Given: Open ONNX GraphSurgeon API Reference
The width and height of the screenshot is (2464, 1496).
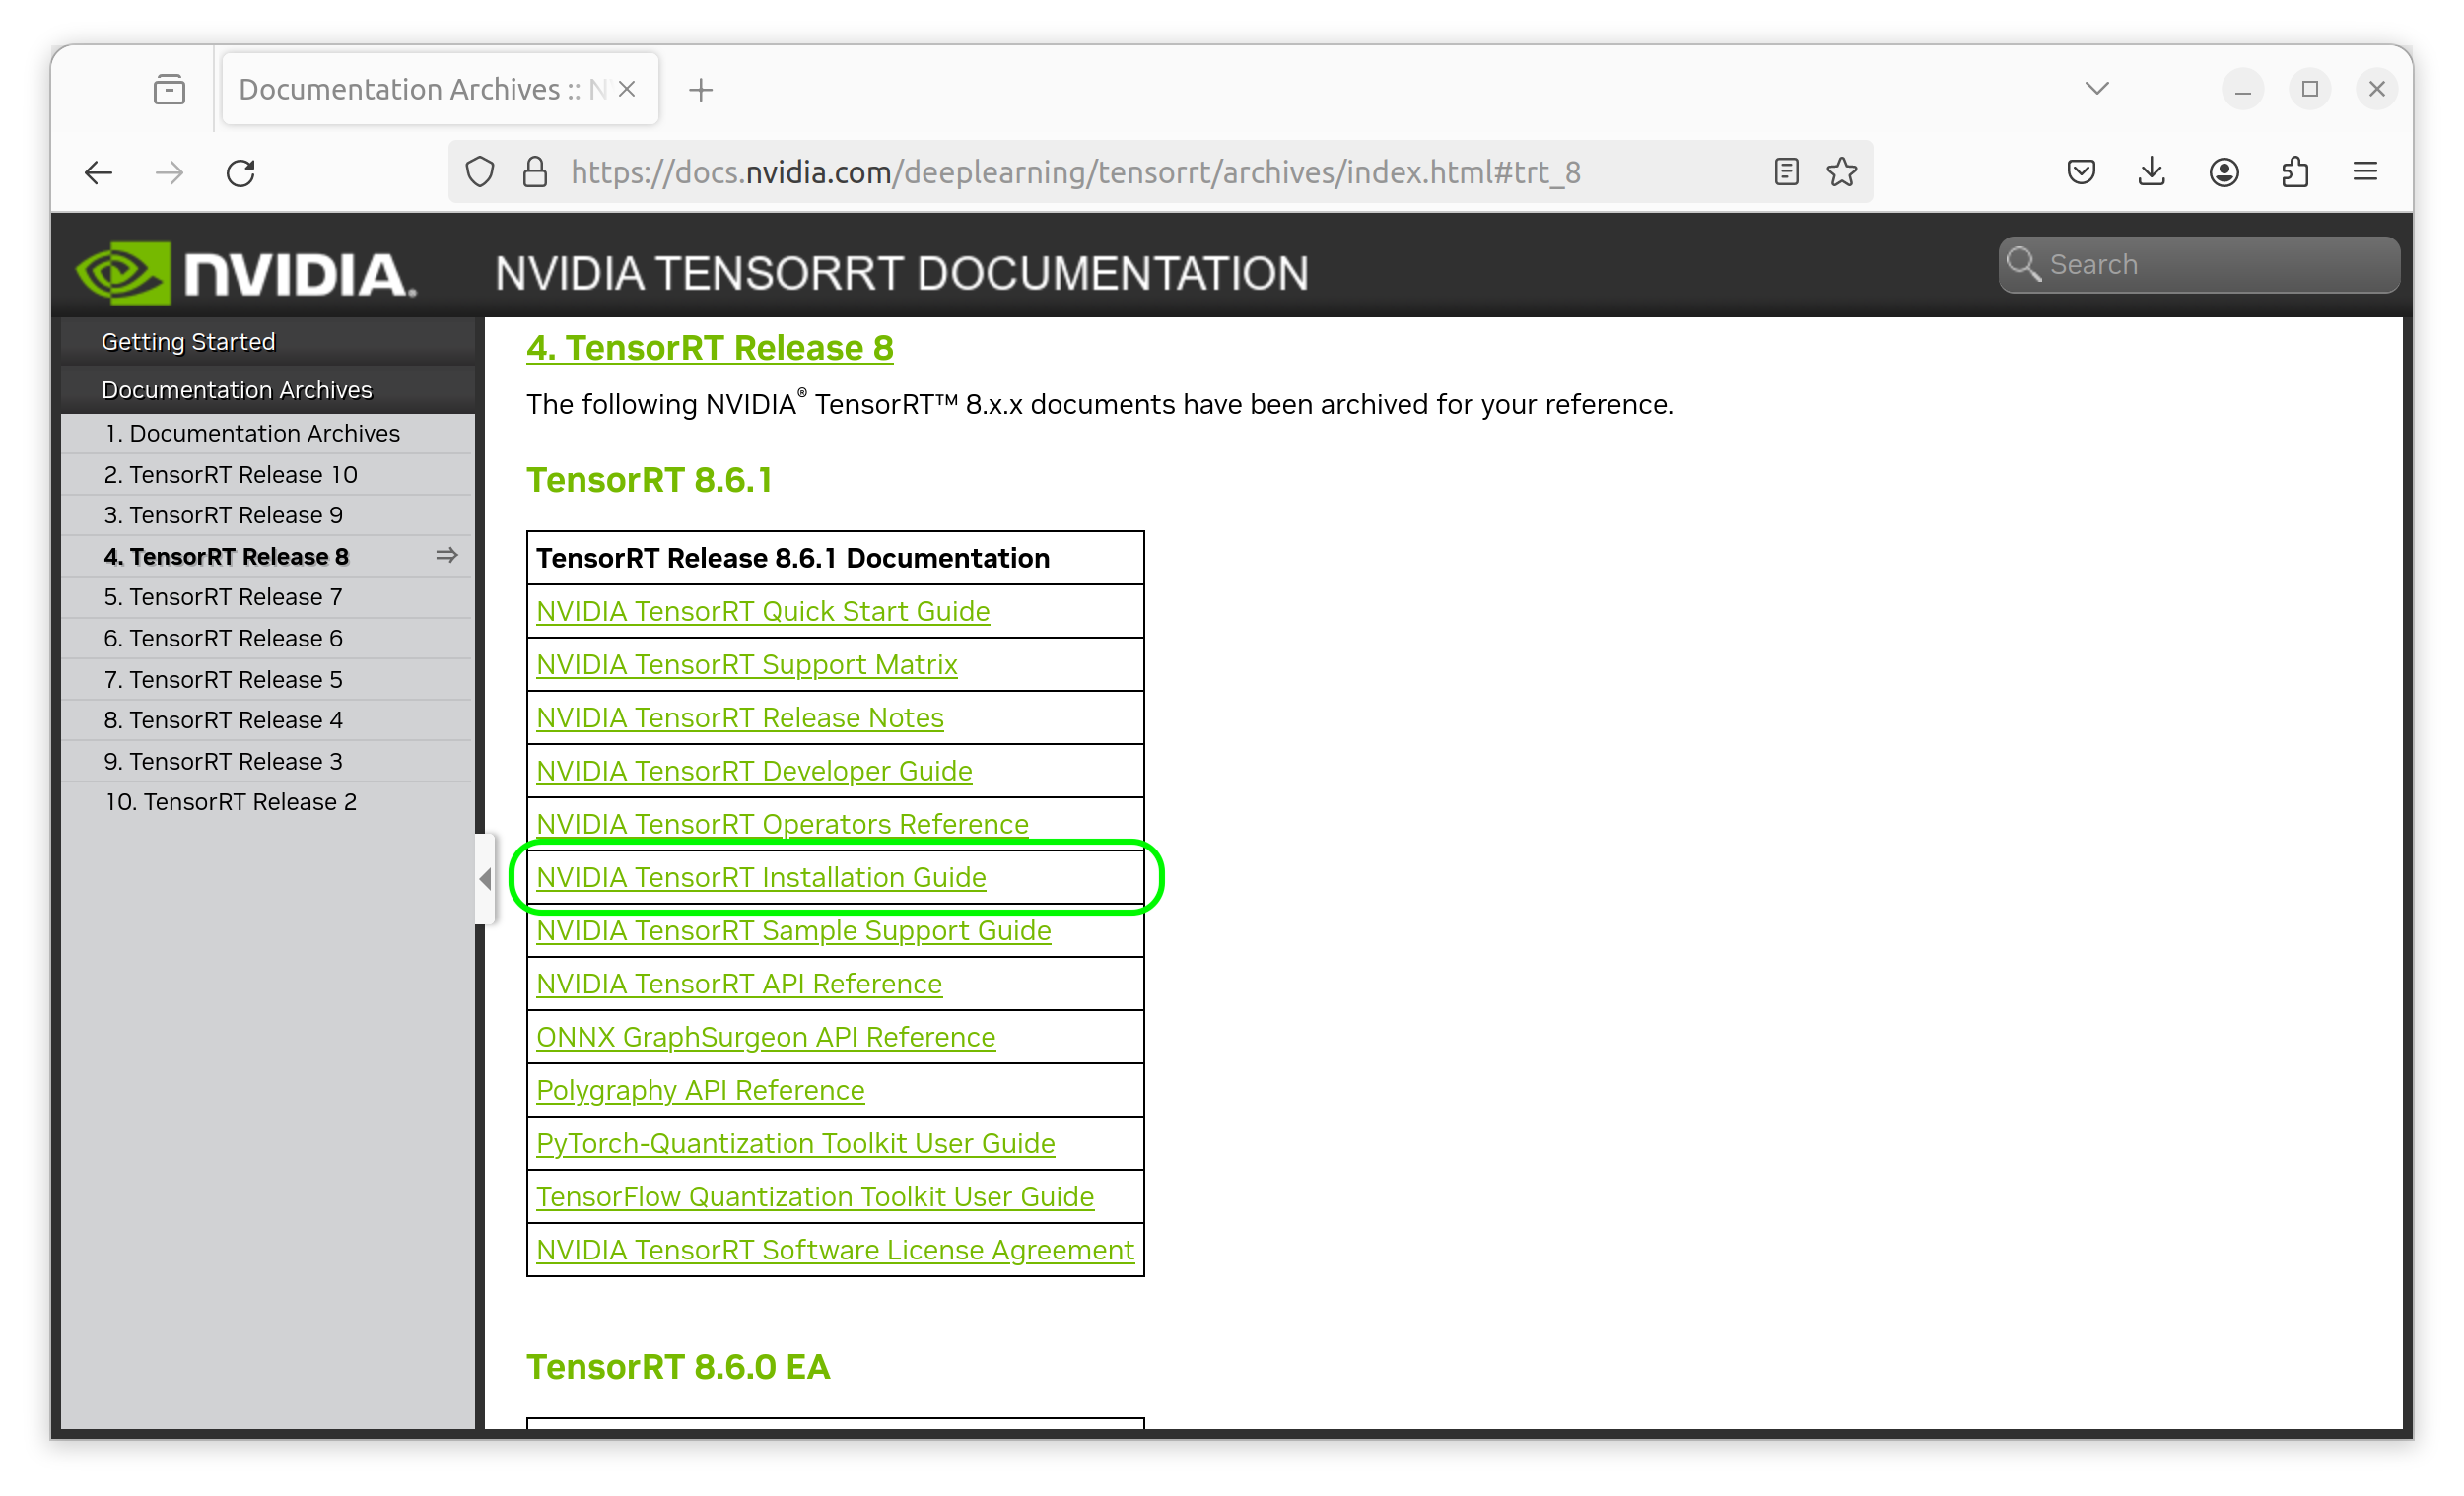Looking at the screenshot, I should [765, 1036].
